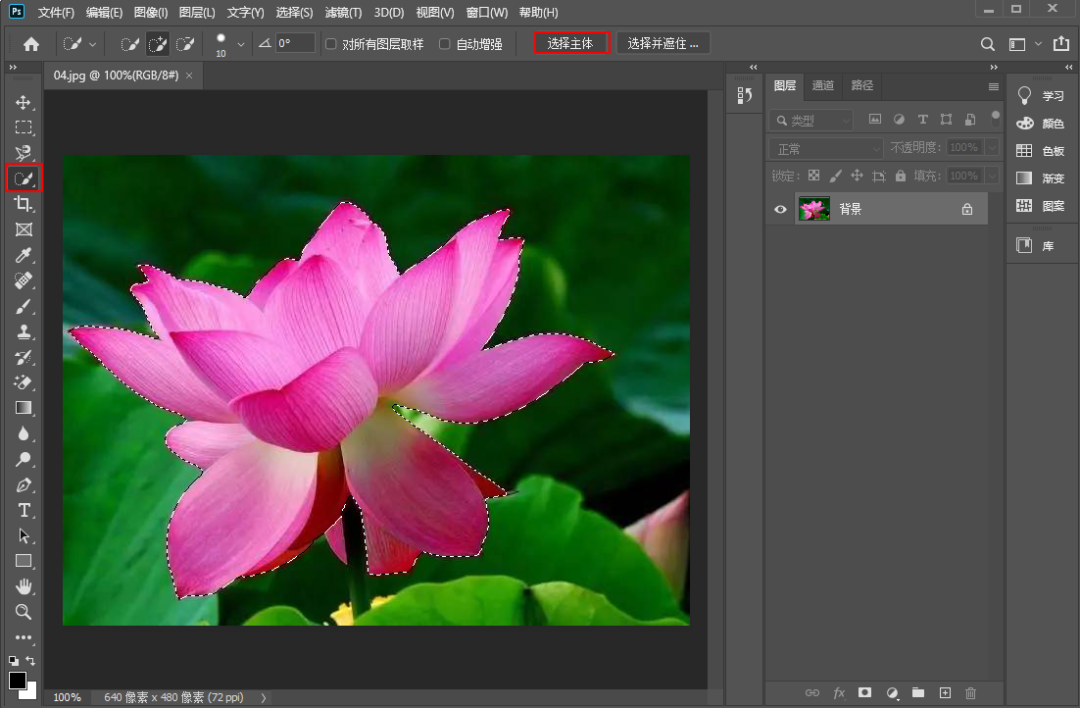Switch to the 通道 tab
1080x708 pixels.
click(x=823, y=86)
